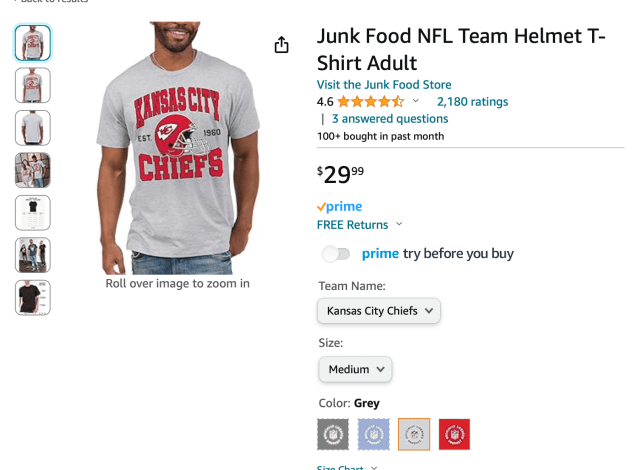
Task: Open the Size dropdown showing Medium
Action: [x=355, y=369]
